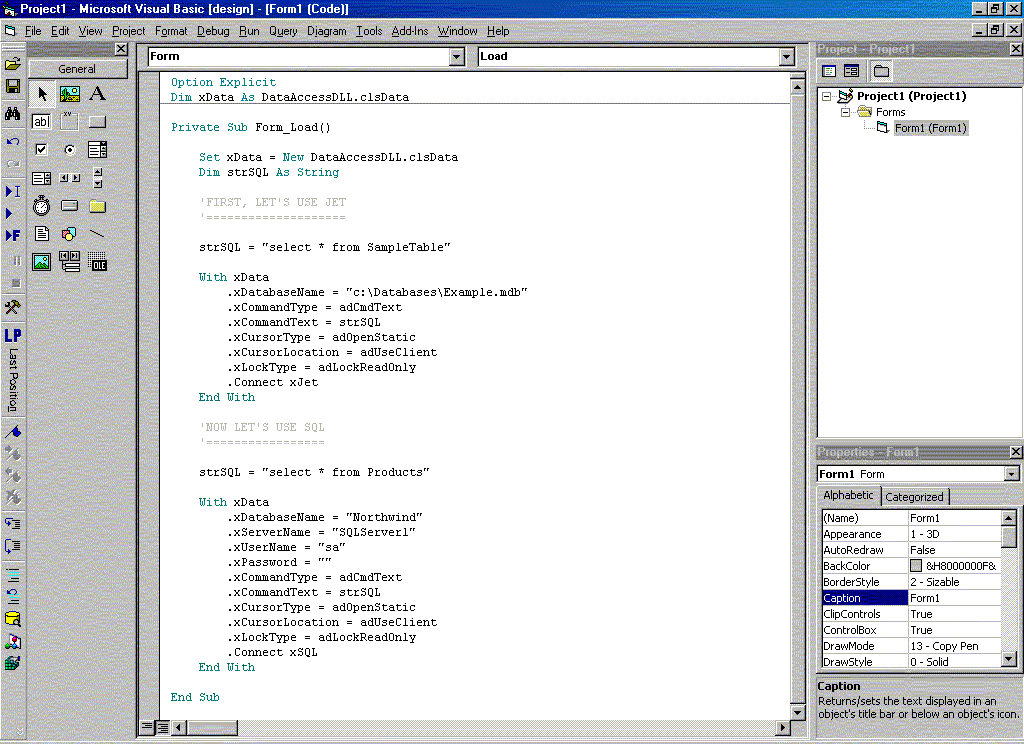The image size is (1024, 744).
Task: Open the File menu
Action: pyautogui.click(x=33, y=31)
